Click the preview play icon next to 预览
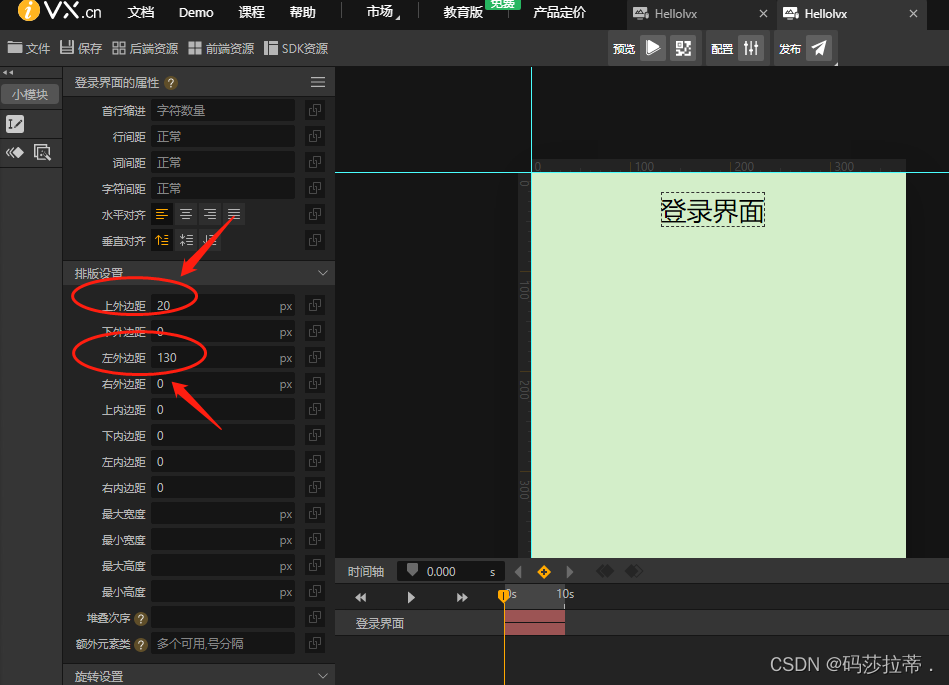Screen dimensions: 949x685 coord(653,47)
